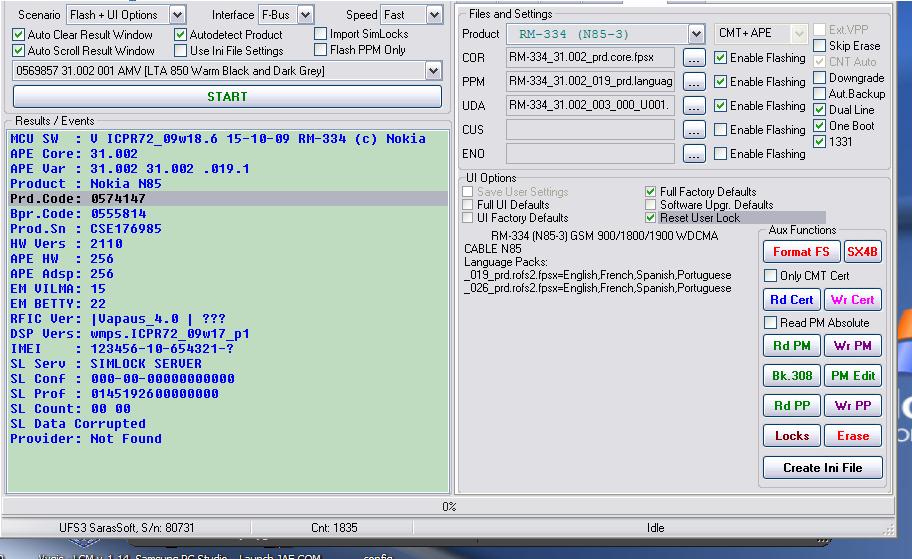Enable Aut.Backup checkbox

(x=820, y=93)
